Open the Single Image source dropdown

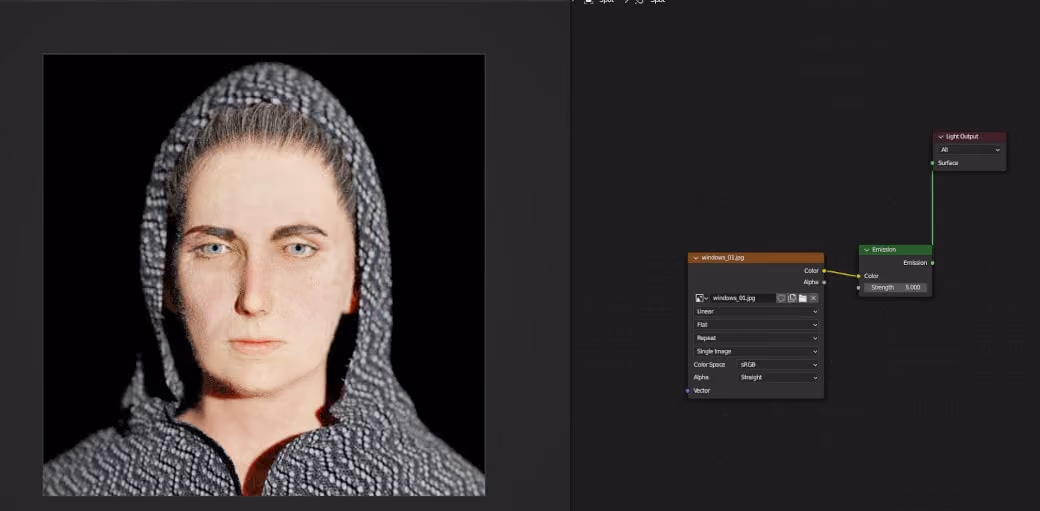point(756,351)
